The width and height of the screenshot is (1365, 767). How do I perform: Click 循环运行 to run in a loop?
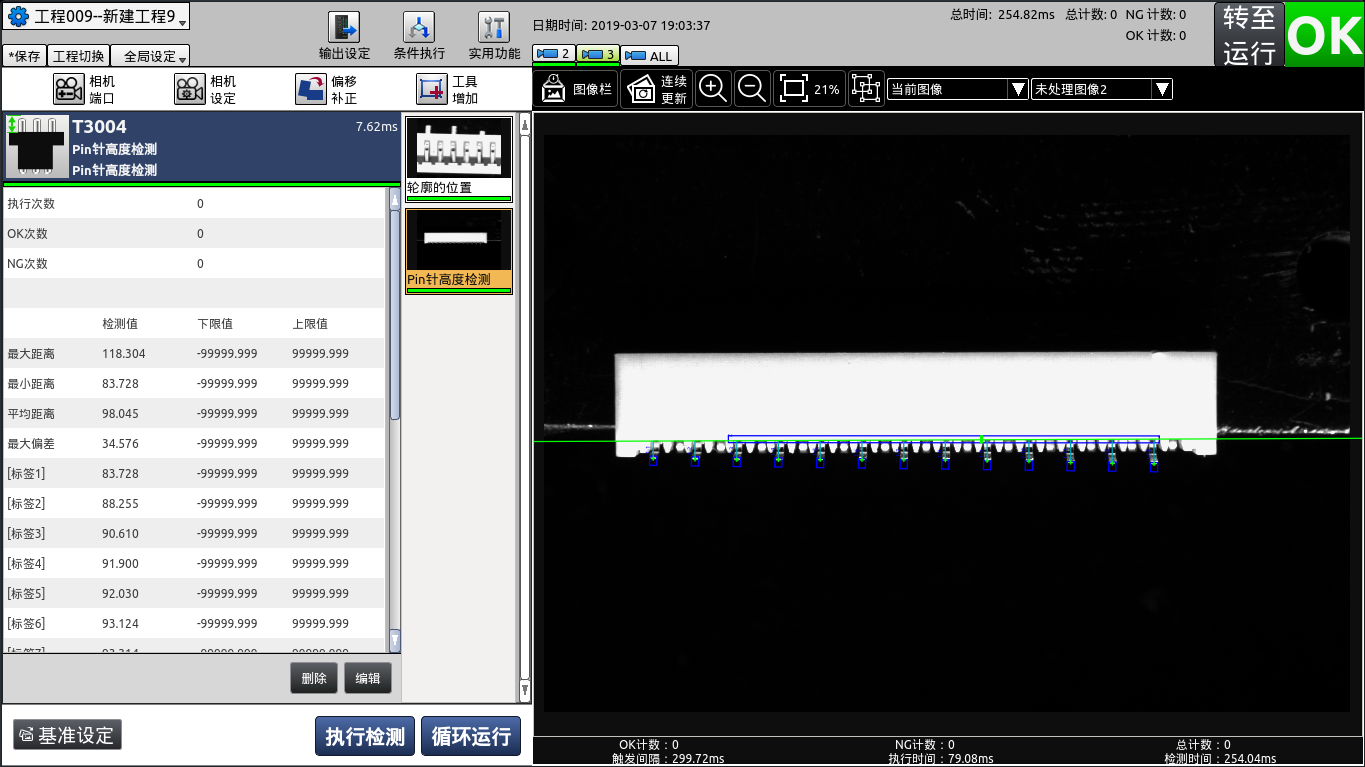point(471,736)
